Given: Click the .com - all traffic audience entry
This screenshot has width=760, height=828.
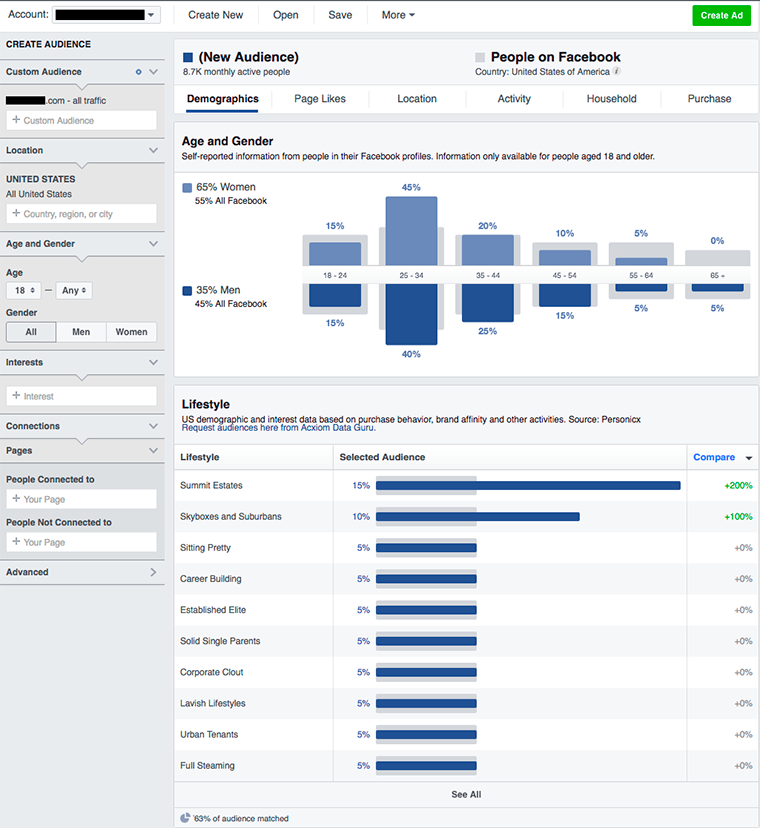Looking at the screenshot, I should (x=56, y=100).
